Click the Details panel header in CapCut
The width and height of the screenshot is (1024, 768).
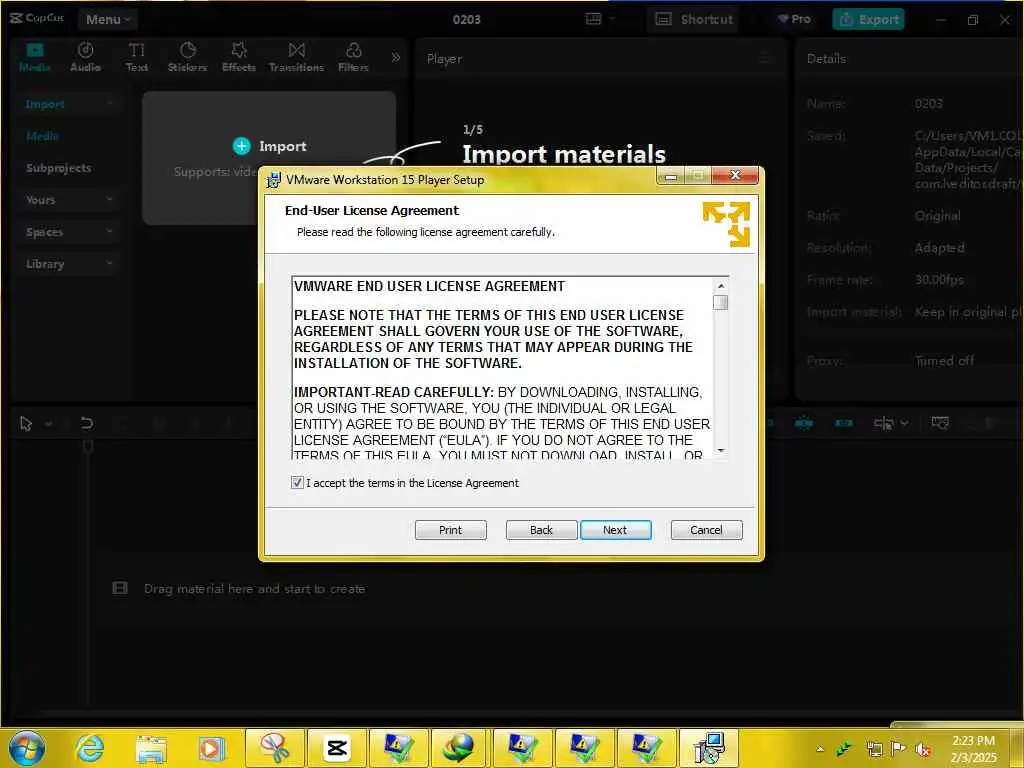(x=826, y=59)
